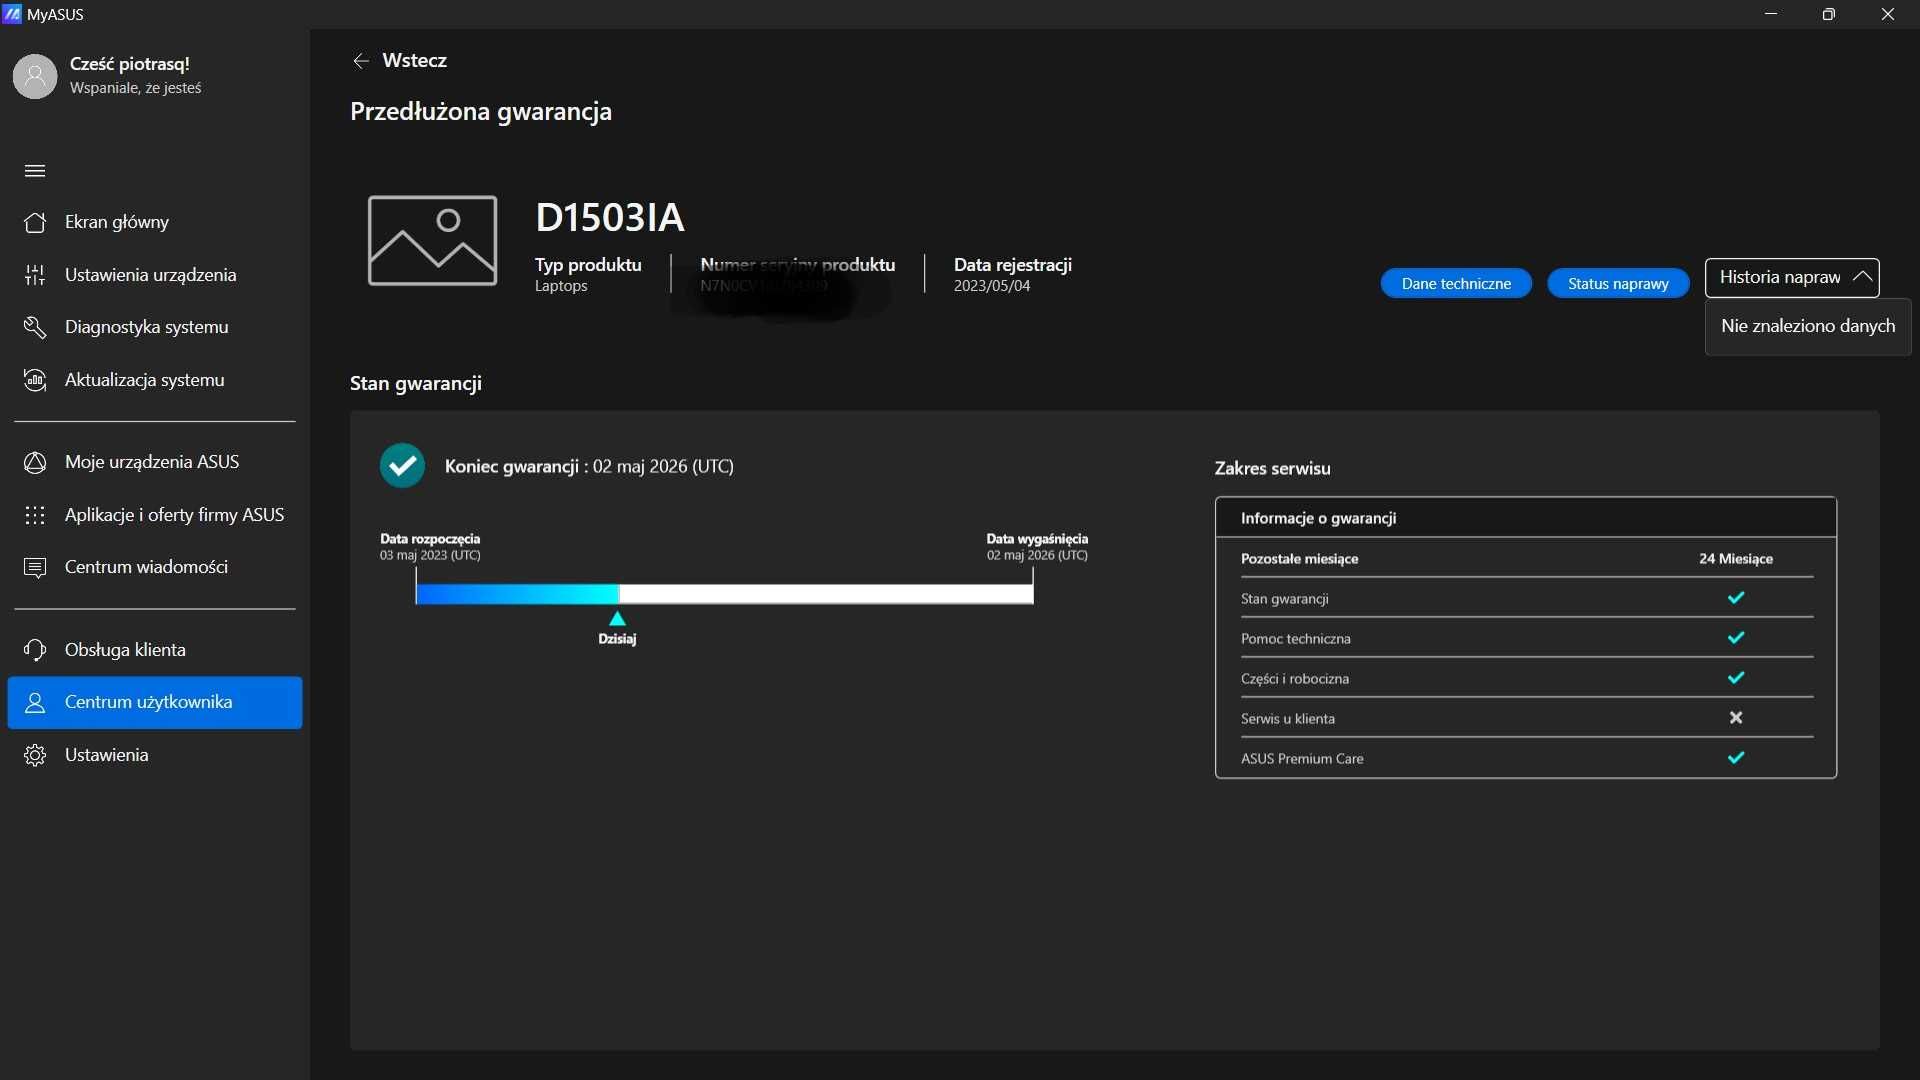The image size is (1920, 1080).
Task: Click the X mark in the Serwis u klienta row
Action: (1736, 718)
